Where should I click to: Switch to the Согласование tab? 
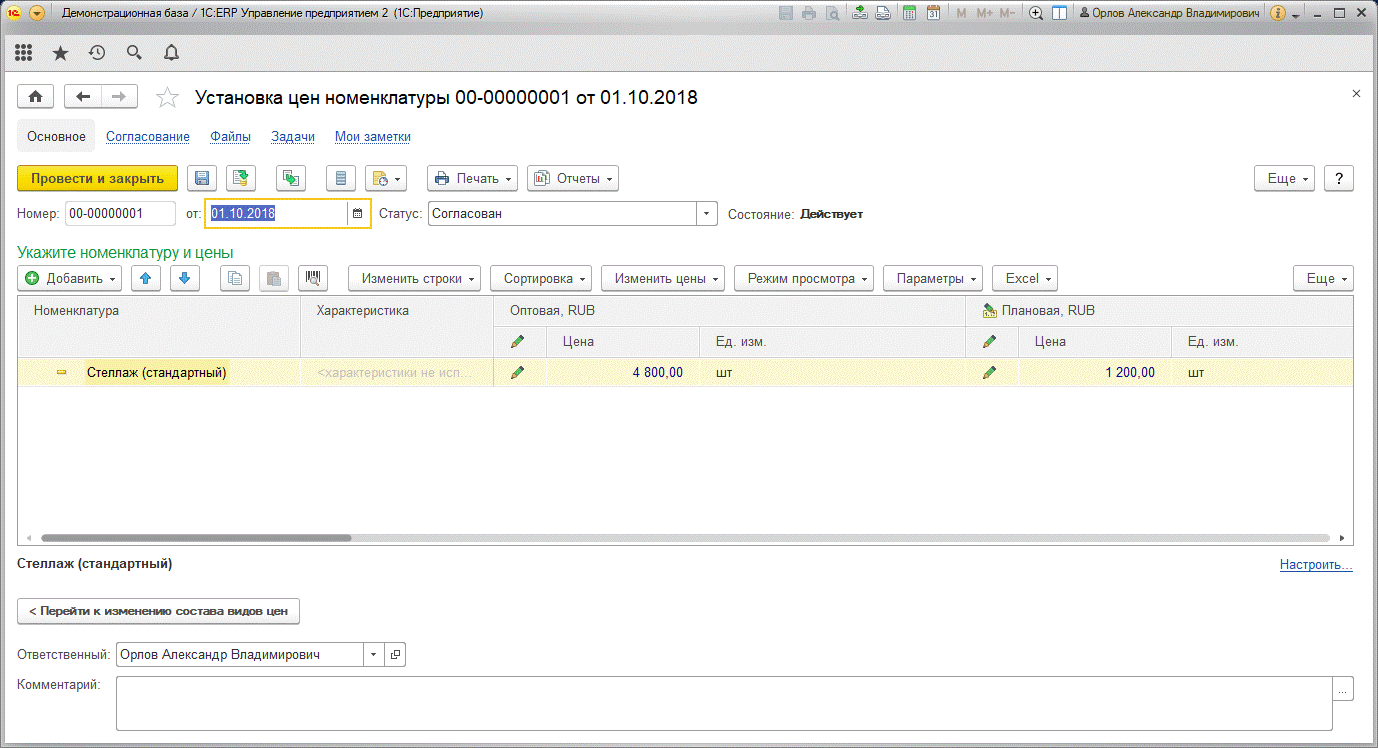pos(148,136)
